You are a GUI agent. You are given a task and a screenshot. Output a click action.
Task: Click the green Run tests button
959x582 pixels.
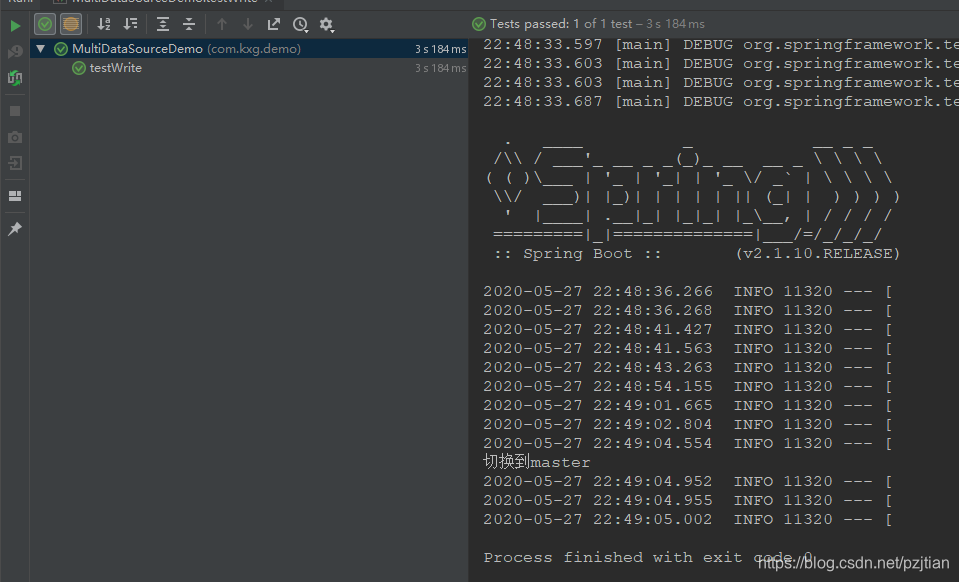point(15,26)
